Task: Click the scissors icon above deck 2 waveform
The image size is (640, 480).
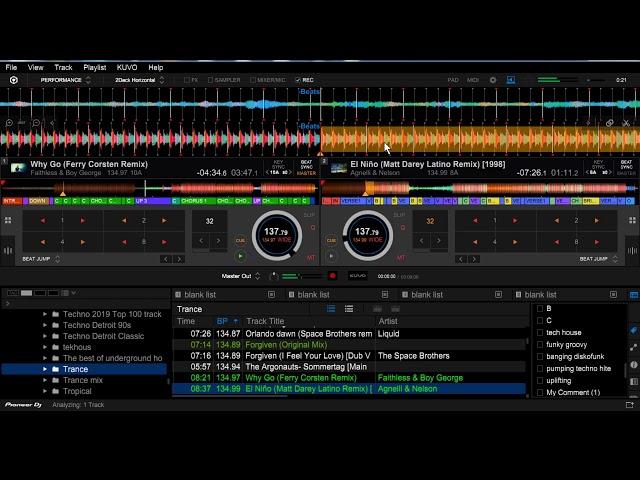Action: [626, 122]
